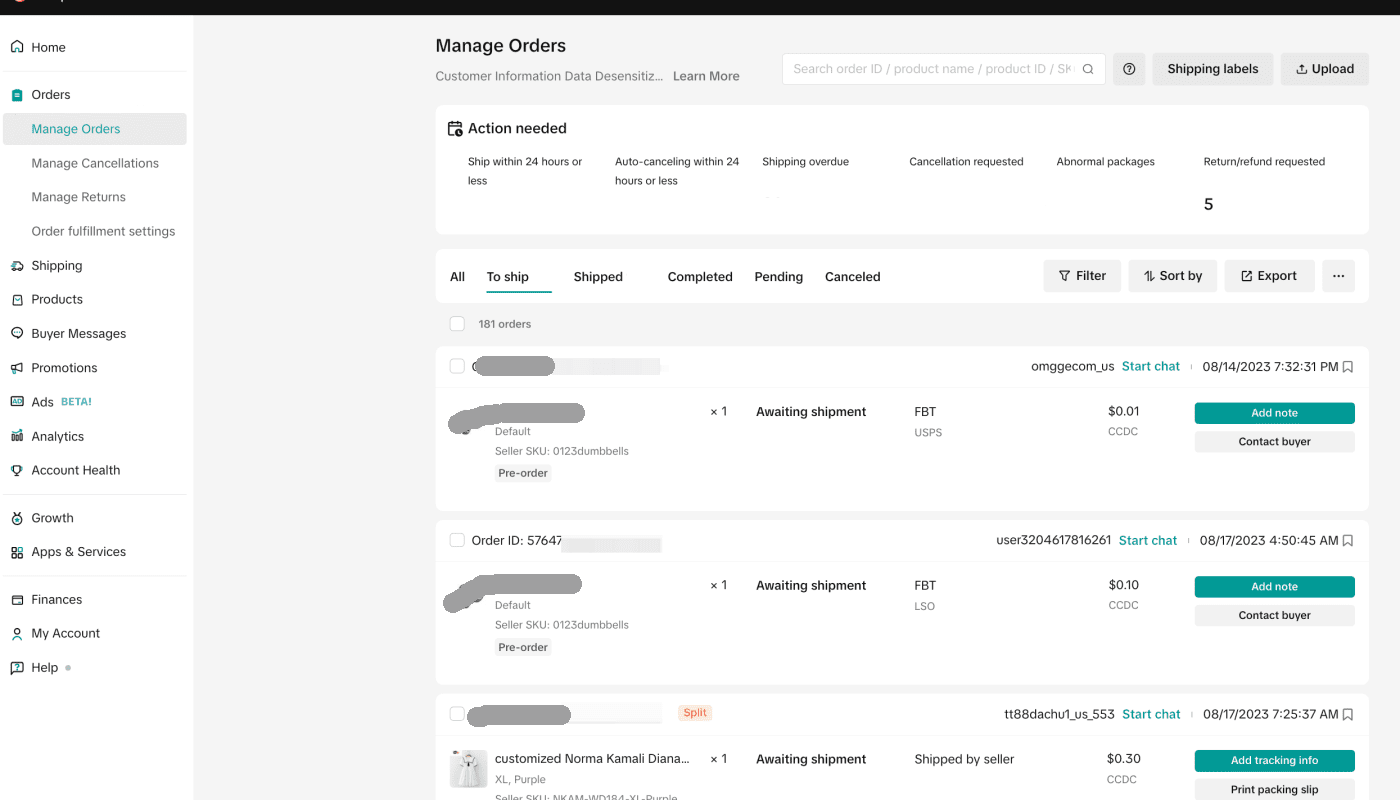Switch to the All orders tab
The height and width of the screenshot is (800, 1400).
pyautogui.click(x=457, y=277)
